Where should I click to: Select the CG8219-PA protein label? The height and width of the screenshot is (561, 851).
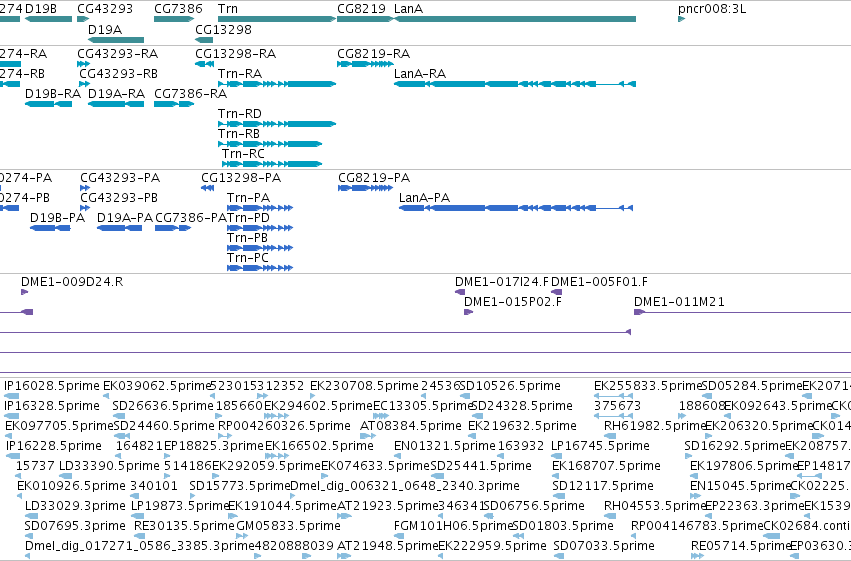[374, 178]
